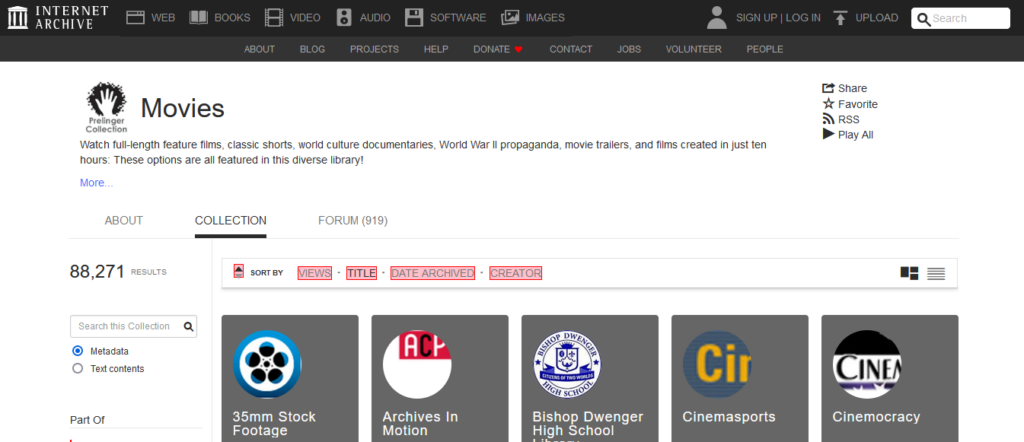1024x442 pixels.
Task: Select the Text contents radio button
Action: (78, 368)
